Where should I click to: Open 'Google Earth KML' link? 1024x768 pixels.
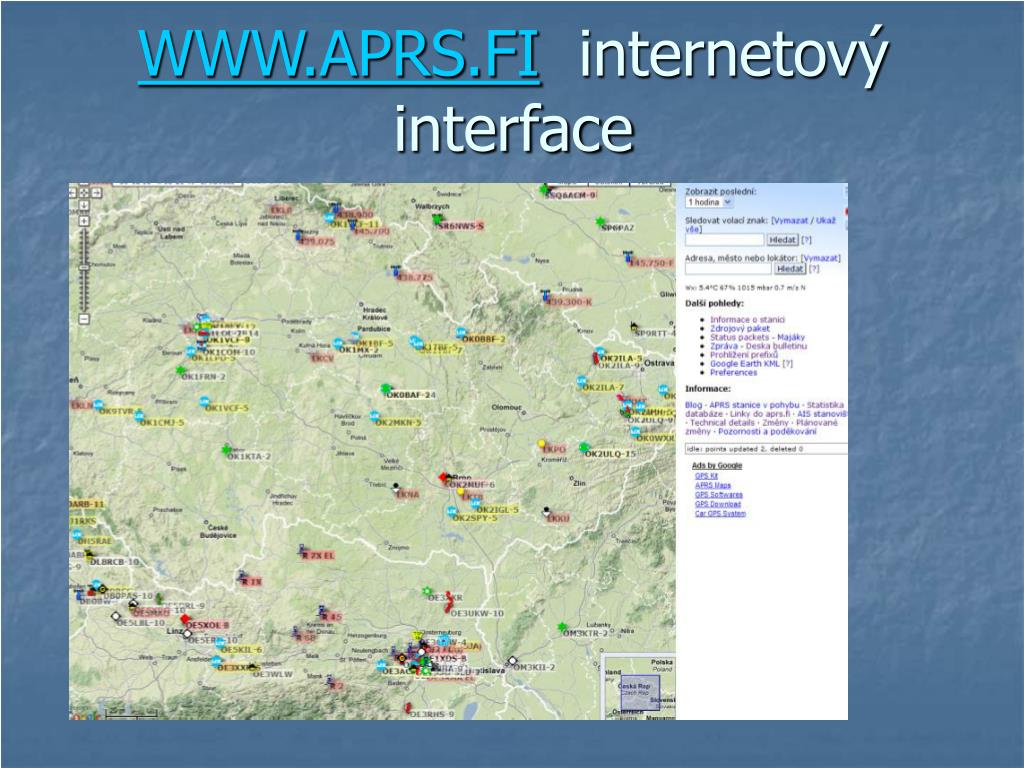coord(744,364)
